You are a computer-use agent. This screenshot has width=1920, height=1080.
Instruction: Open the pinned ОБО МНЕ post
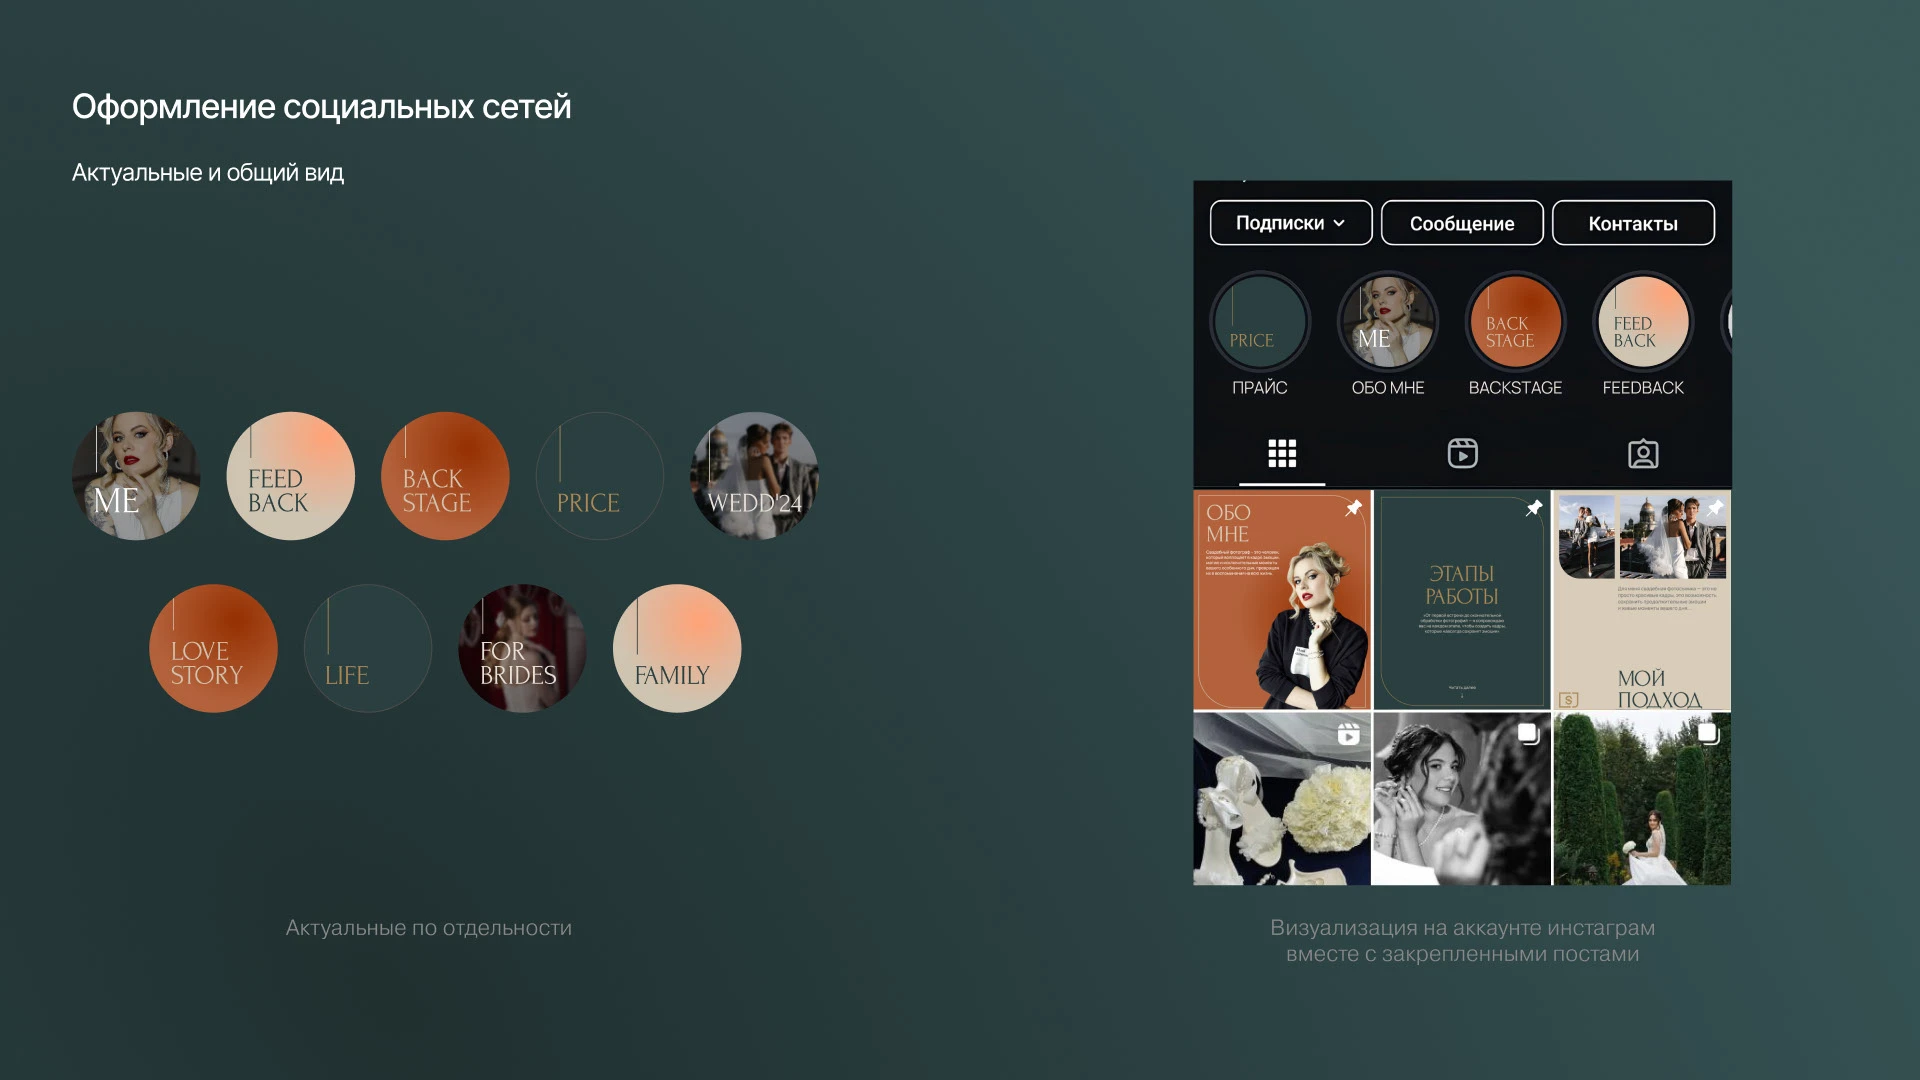tap(1282, 600)
